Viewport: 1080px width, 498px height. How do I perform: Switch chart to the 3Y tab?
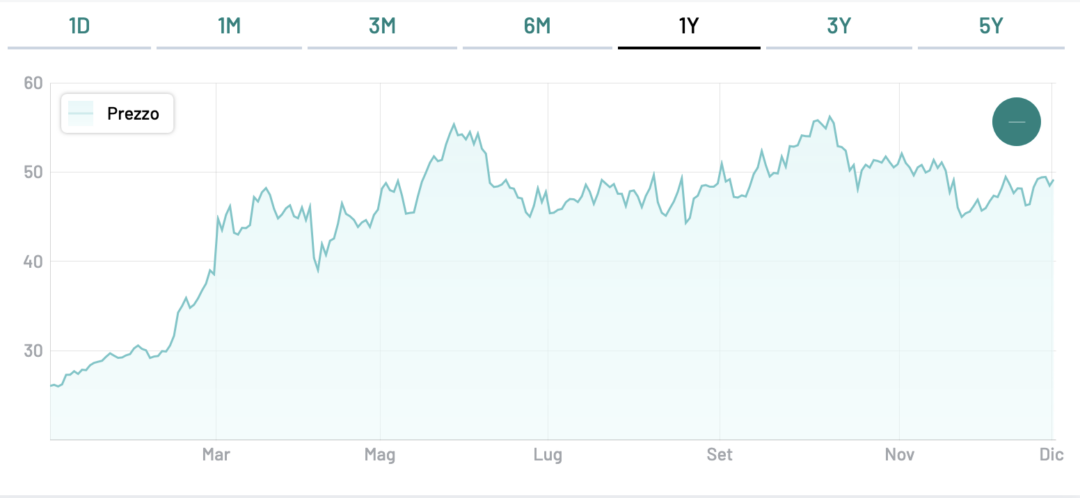click(x=839, y=26)
